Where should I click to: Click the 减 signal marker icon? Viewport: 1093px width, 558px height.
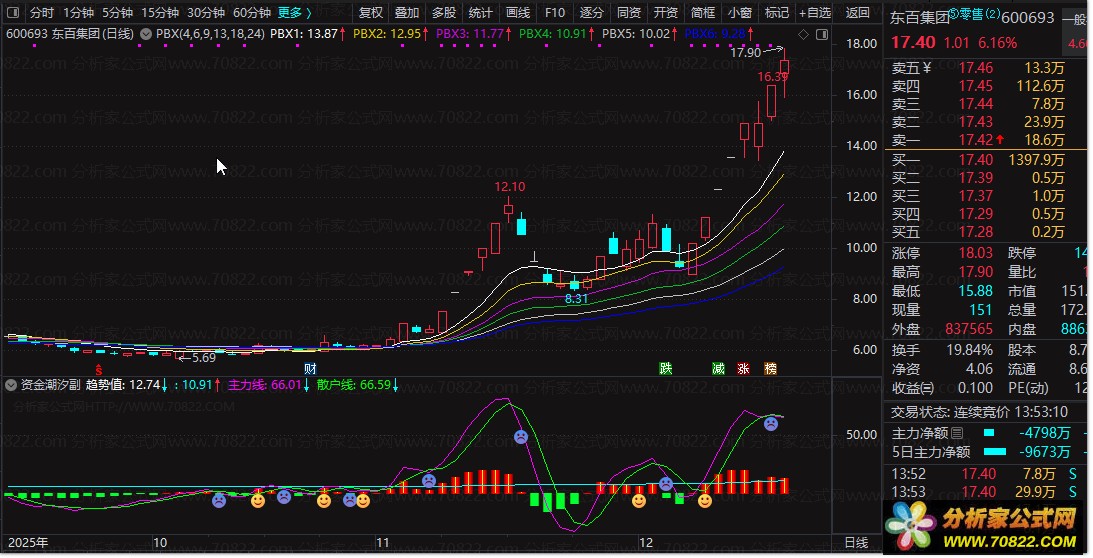[x=718, y=368]
